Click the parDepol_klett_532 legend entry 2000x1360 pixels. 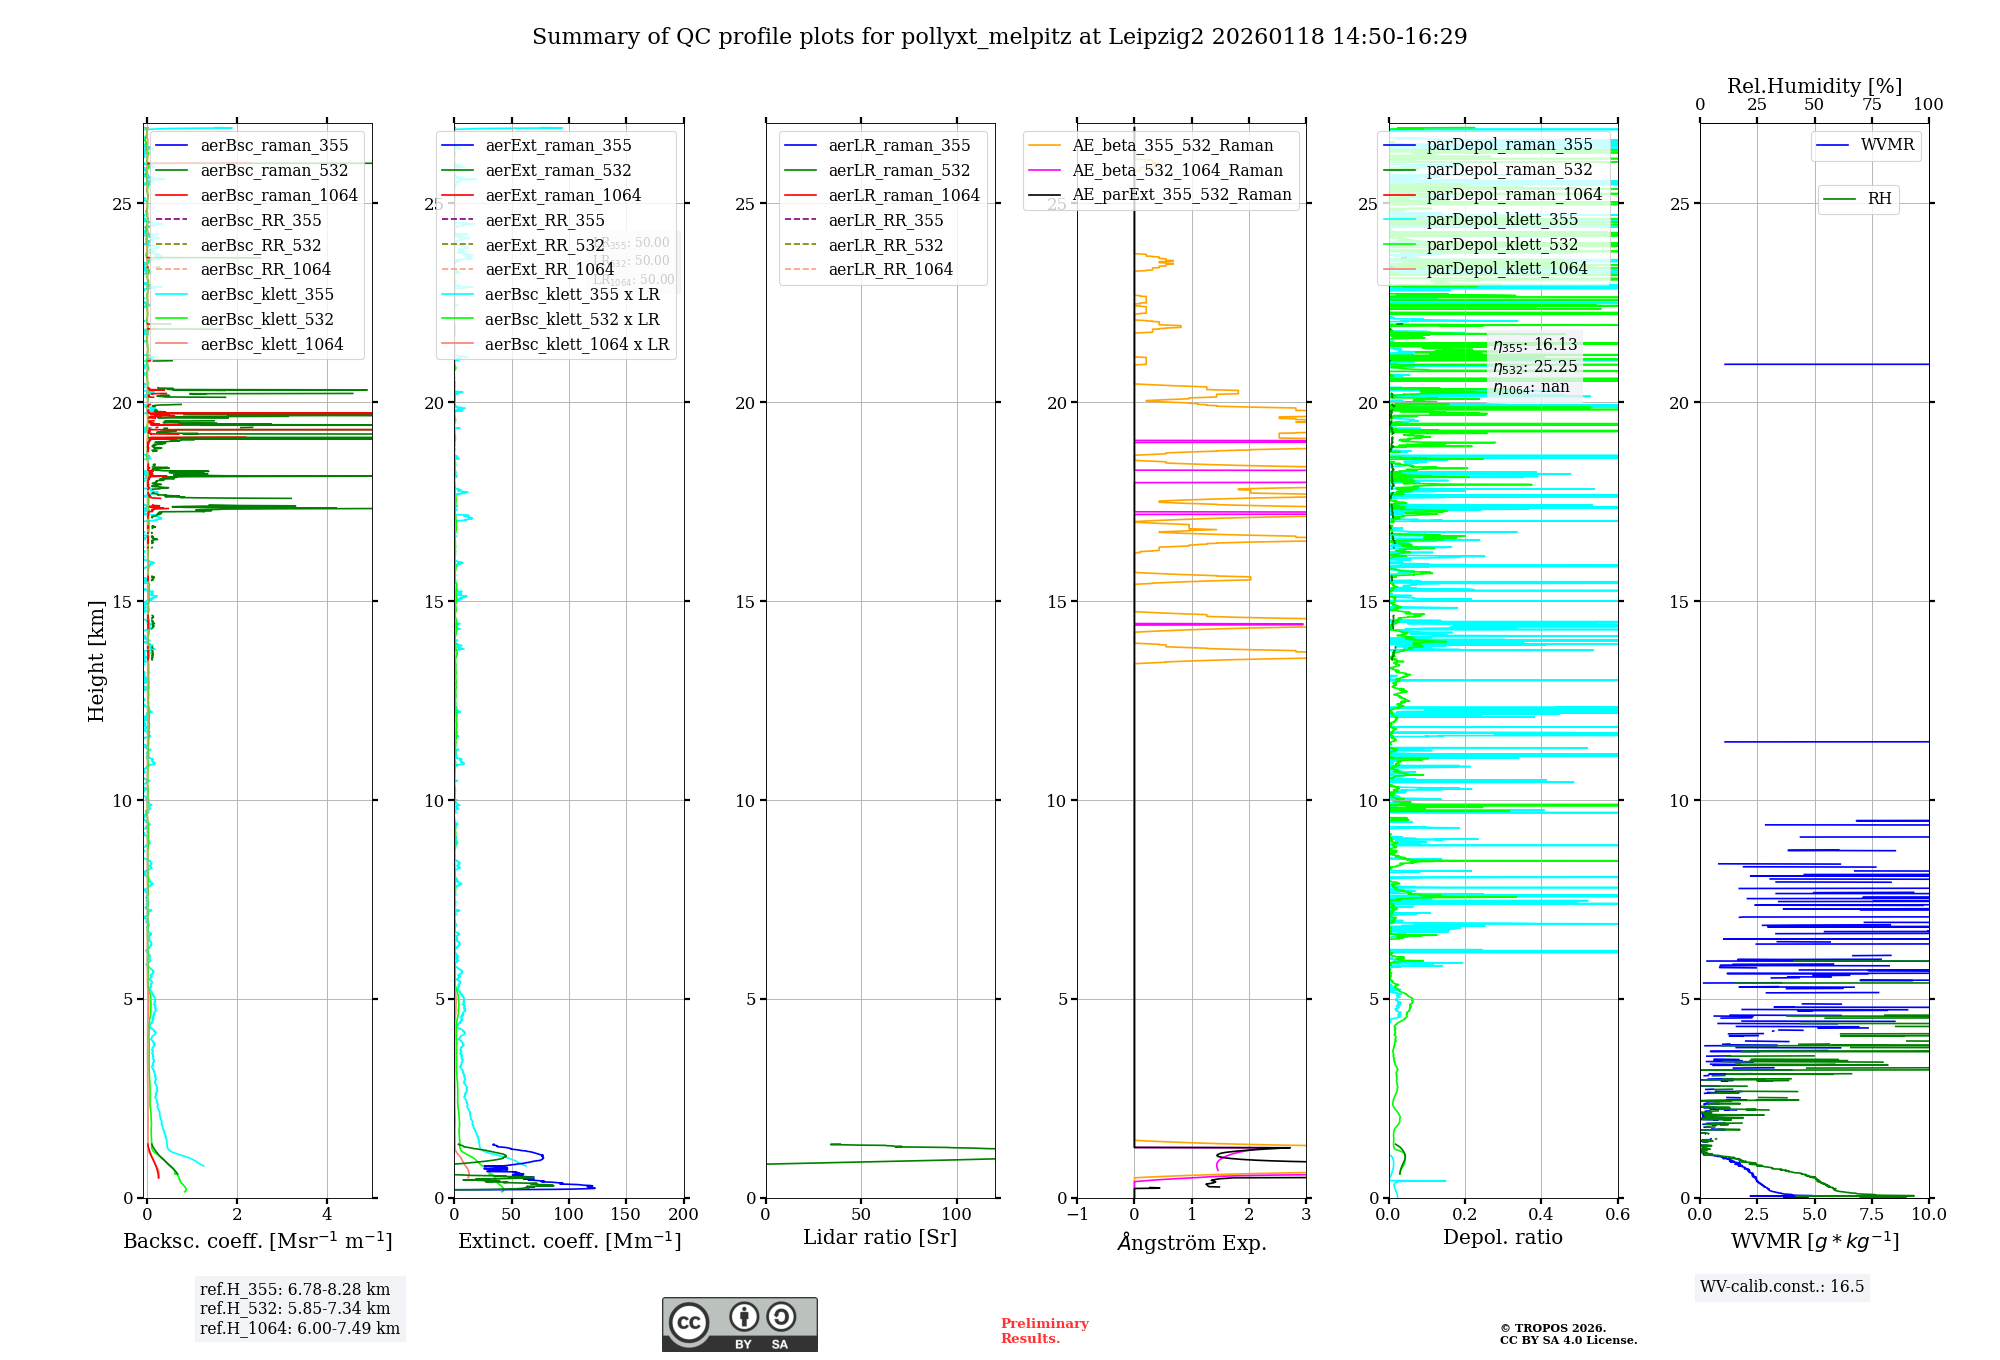click(x=1501, y=244)
